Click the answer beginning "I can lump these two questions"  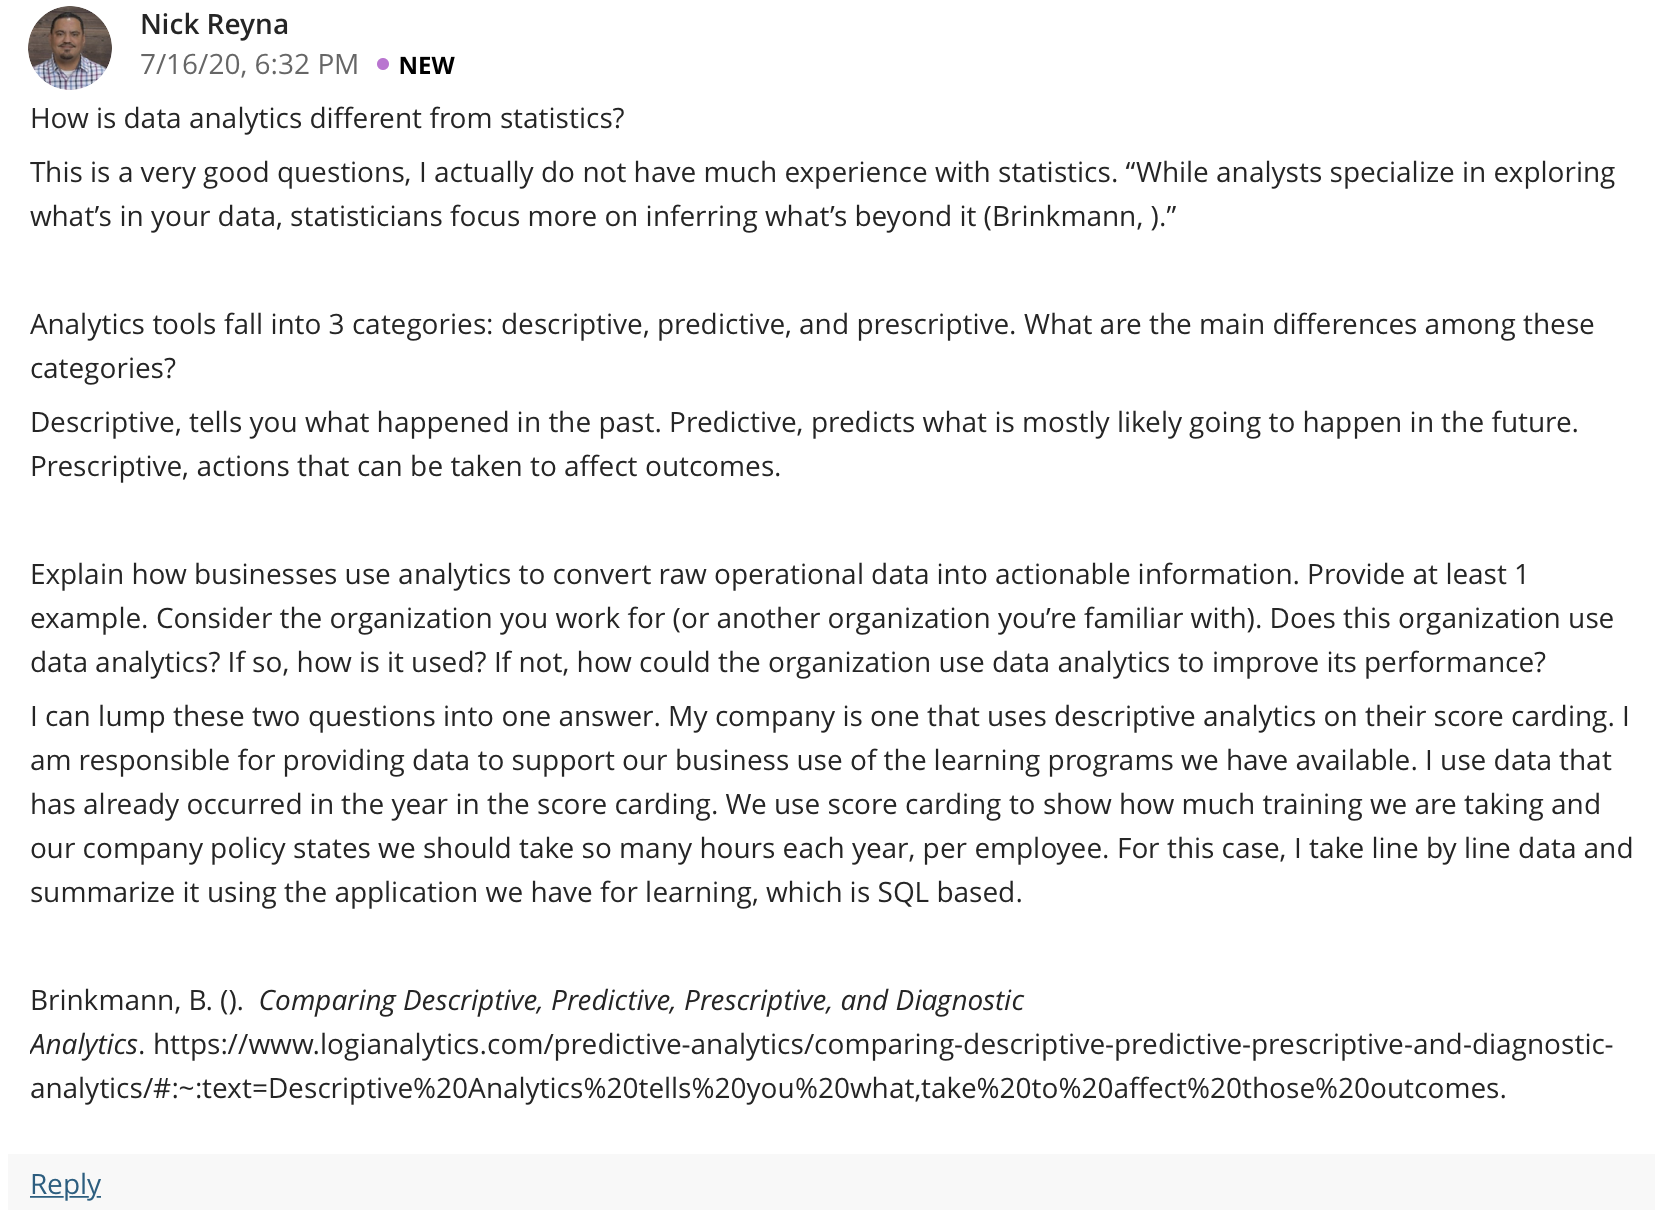(x=831, y=804)
